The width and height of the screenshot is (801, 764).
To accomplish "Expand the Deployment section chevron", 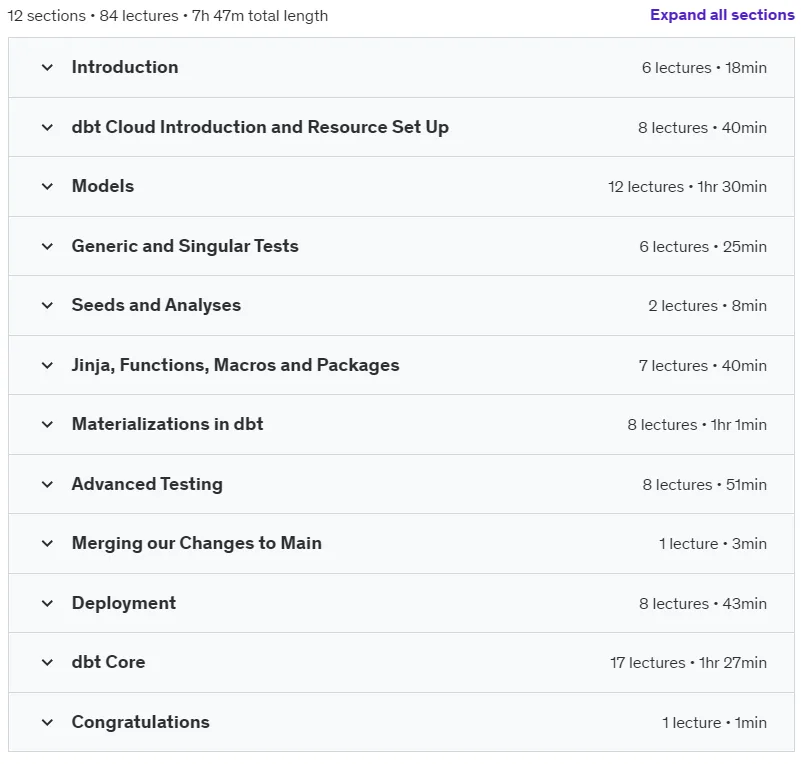I will pyautogui.click(x=47, y=603).
